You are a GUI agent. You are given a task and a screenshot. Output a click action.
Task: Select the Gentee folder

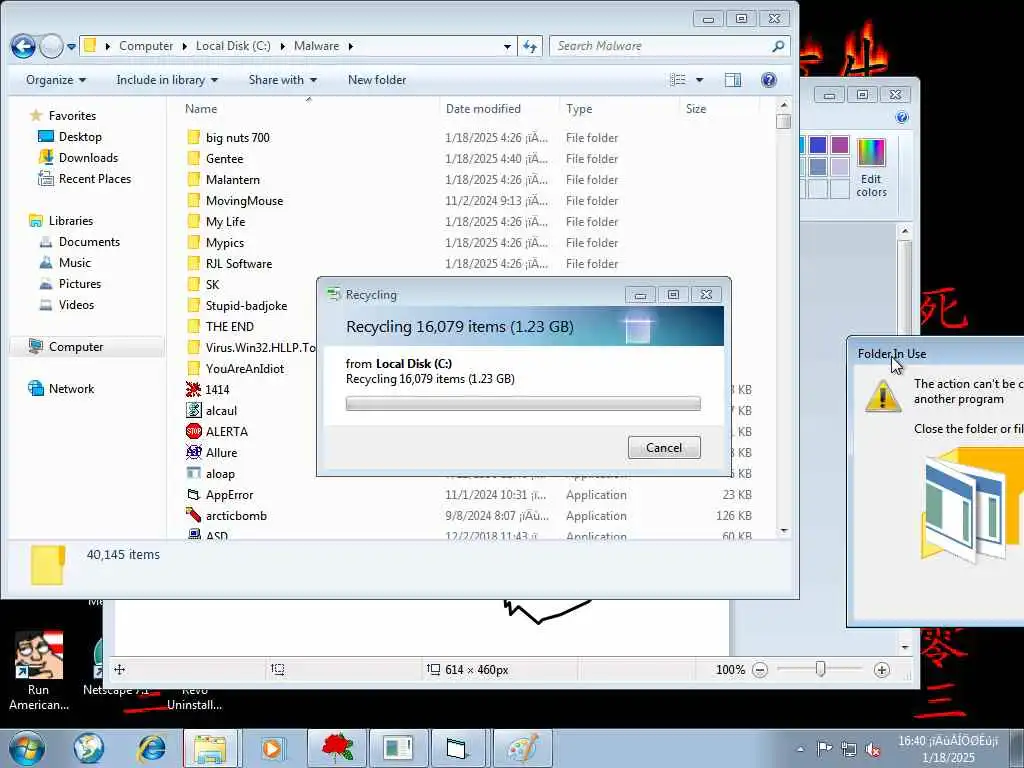tap(214, 159)
